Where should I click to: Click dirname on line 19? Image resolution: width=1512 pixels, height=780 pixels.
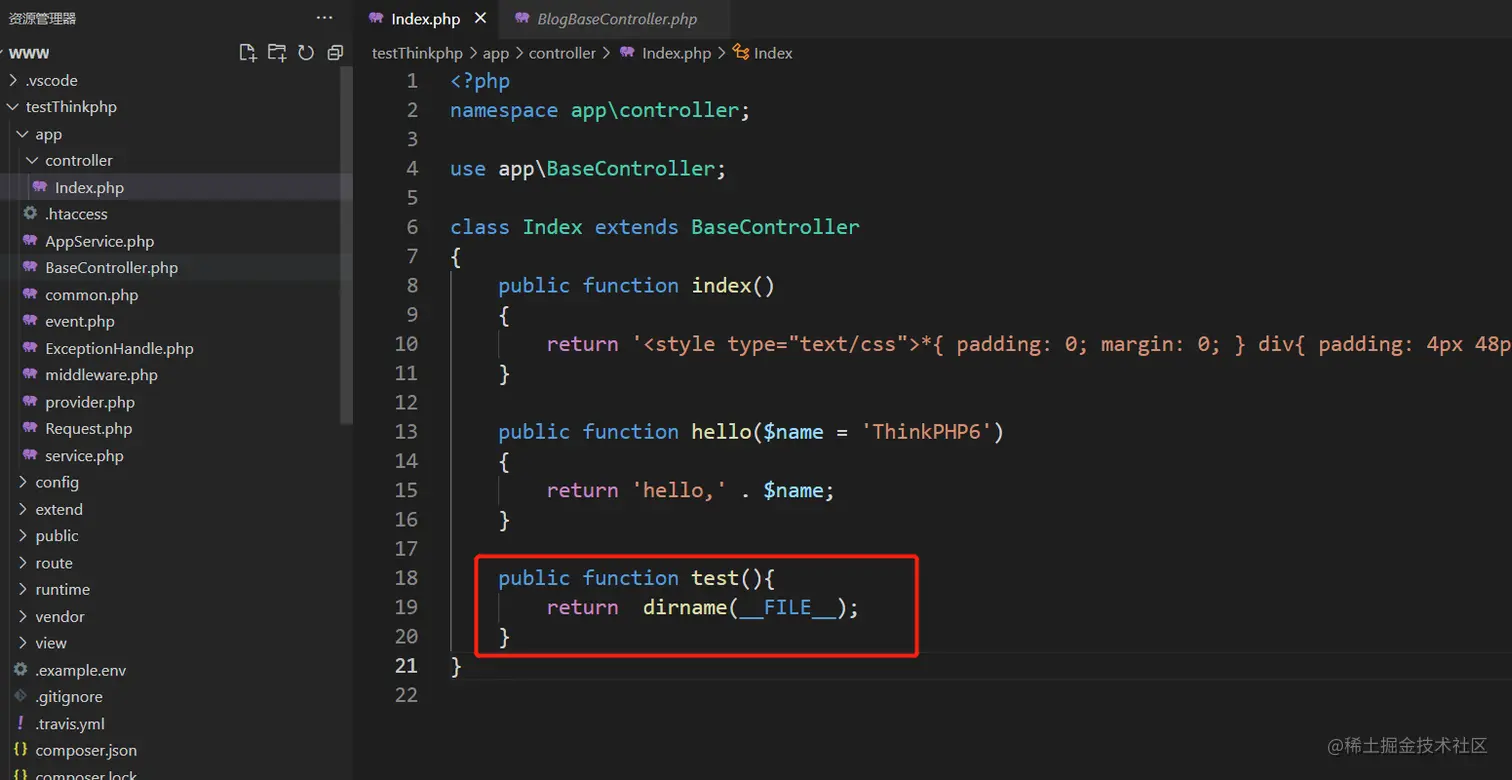pos(684,607)
